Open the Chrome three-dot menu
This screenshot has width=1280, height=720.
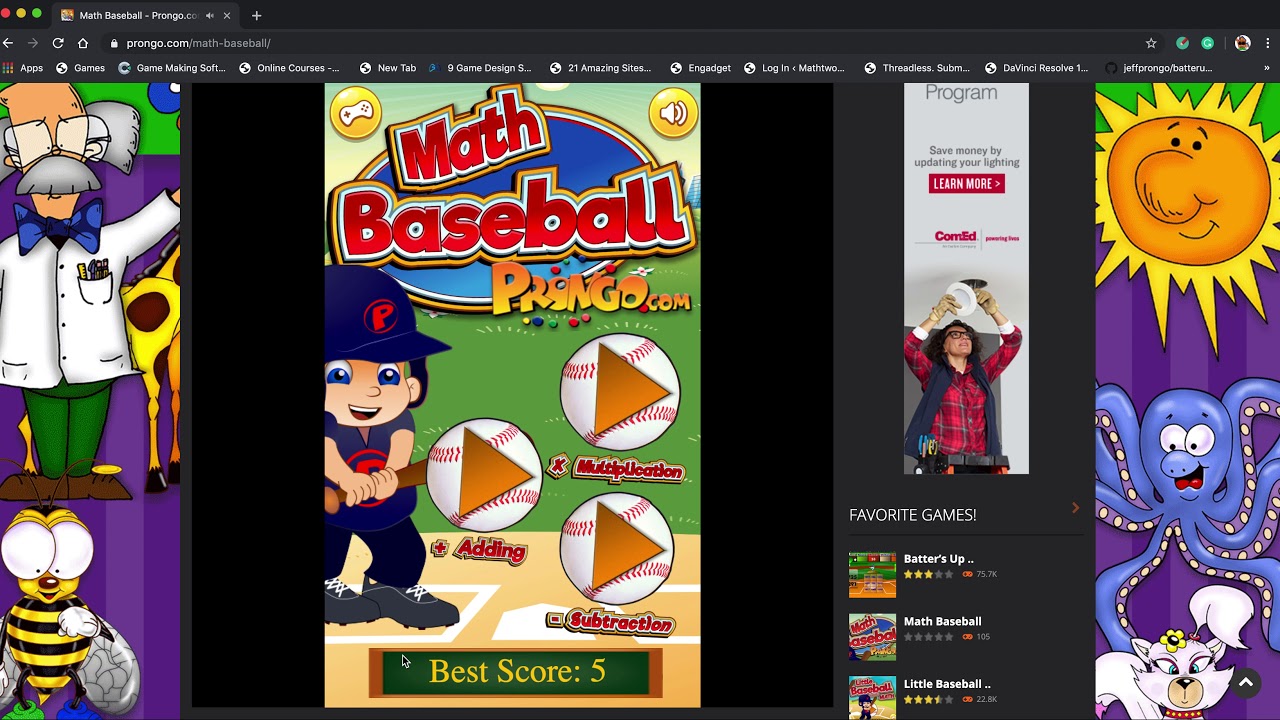click(x=1268, y=43)
